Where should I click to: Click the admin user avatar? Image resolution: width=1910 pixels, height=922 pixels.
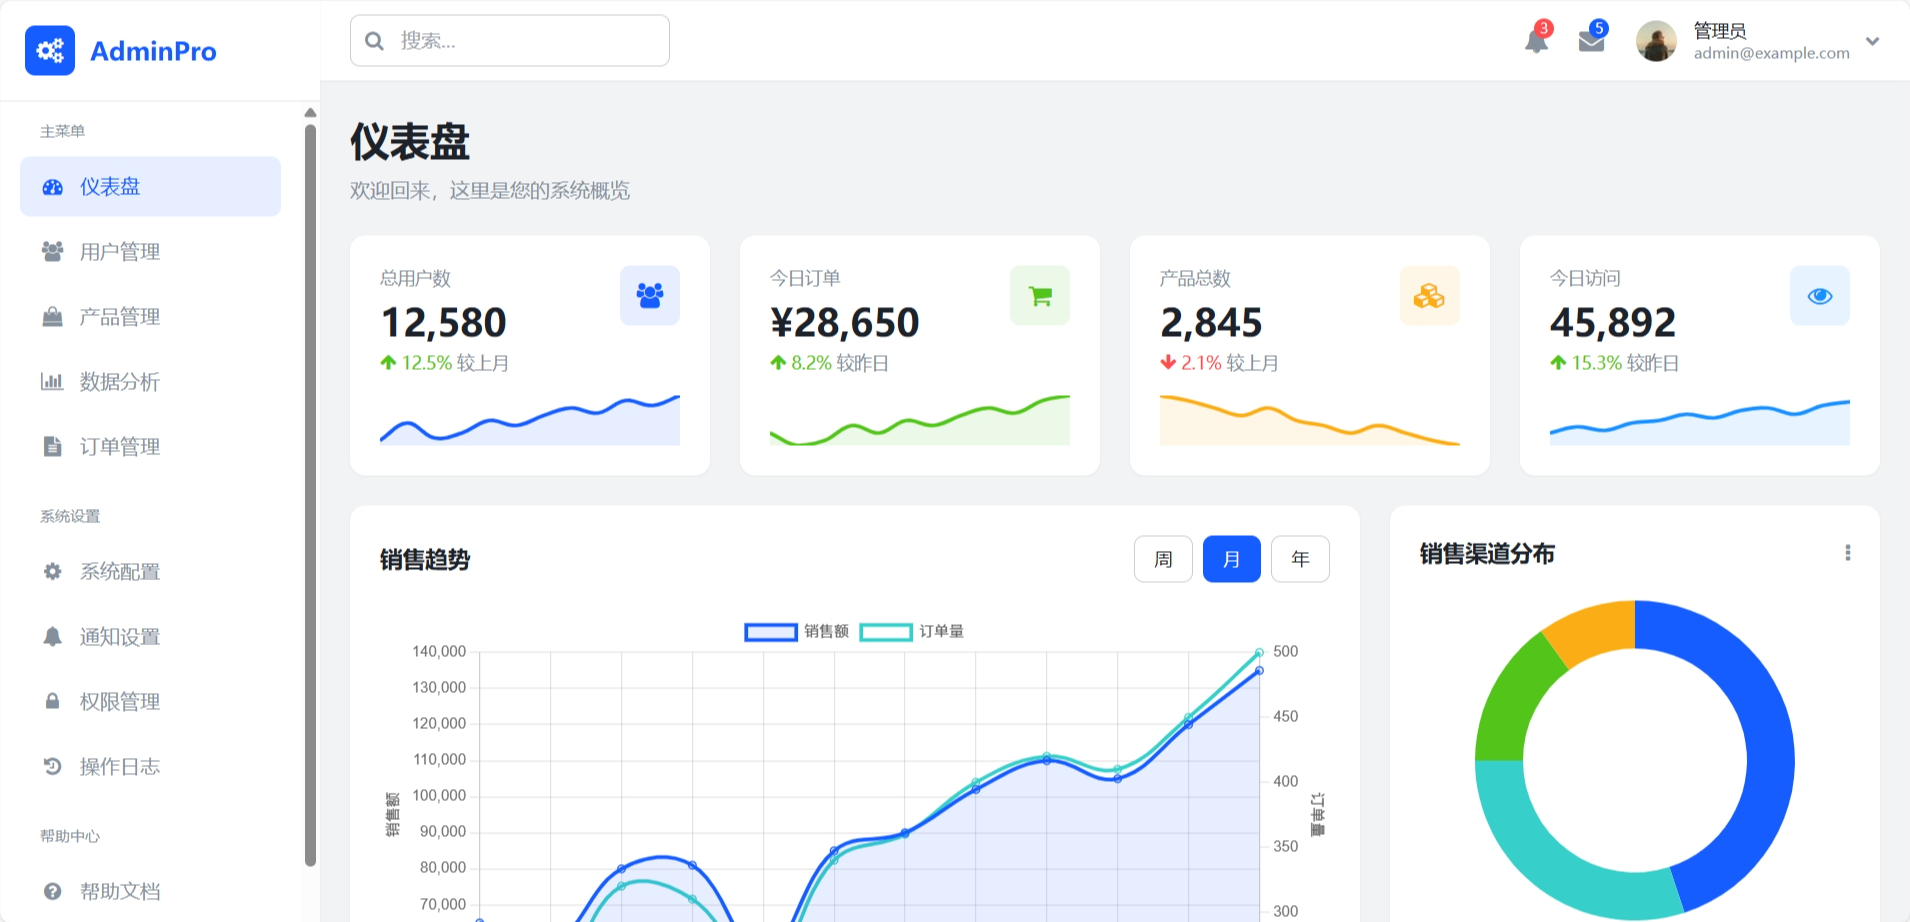tap(1656, 41)
